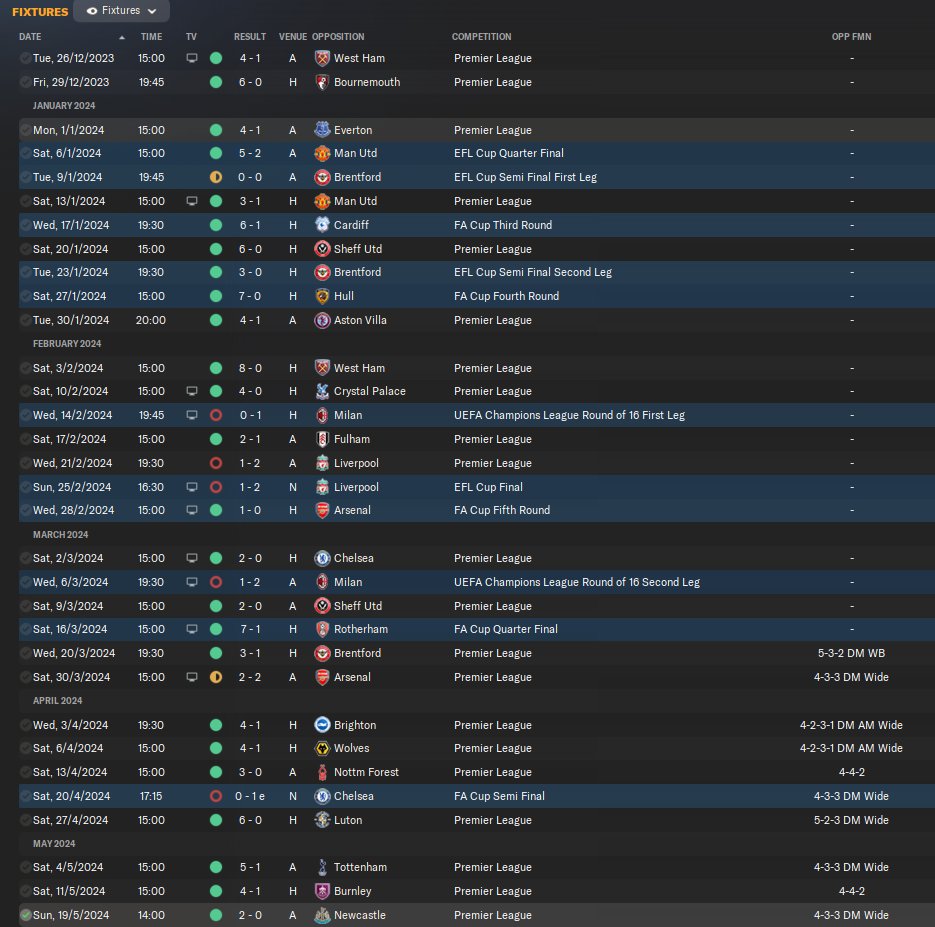The width and height of the screenshot is (935, 927).
Task: Click the 17:15 kick-off time
Action: click(x=151, y=796)
